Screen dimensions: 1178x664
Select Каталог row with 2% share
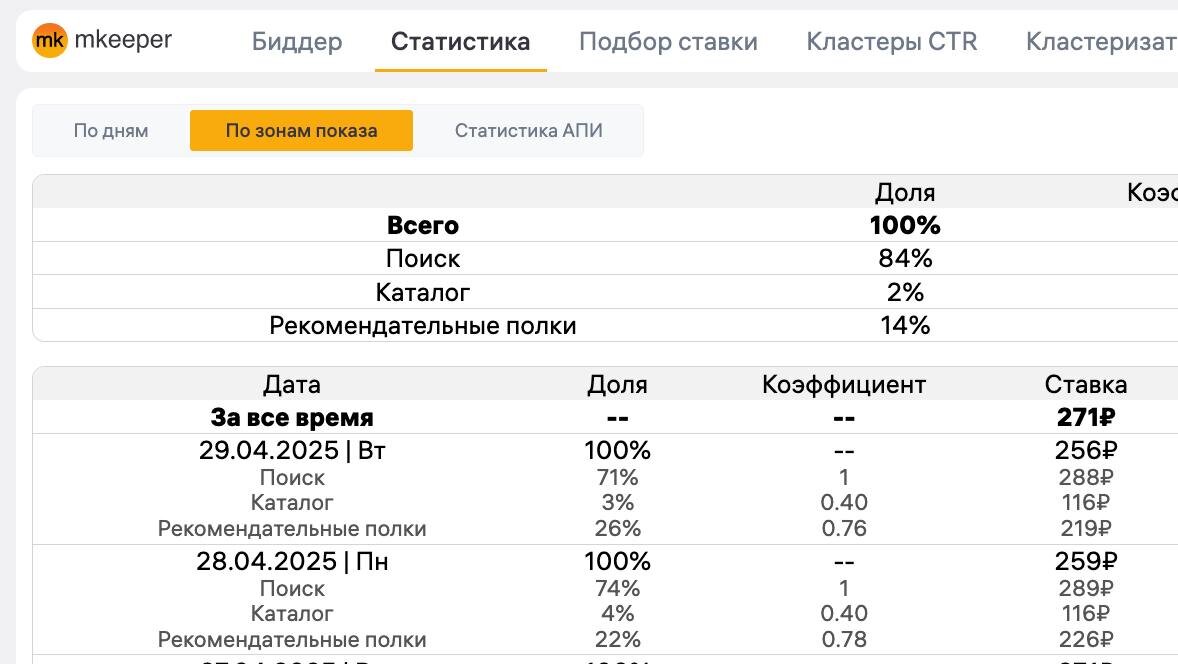(x=422, y=292)
